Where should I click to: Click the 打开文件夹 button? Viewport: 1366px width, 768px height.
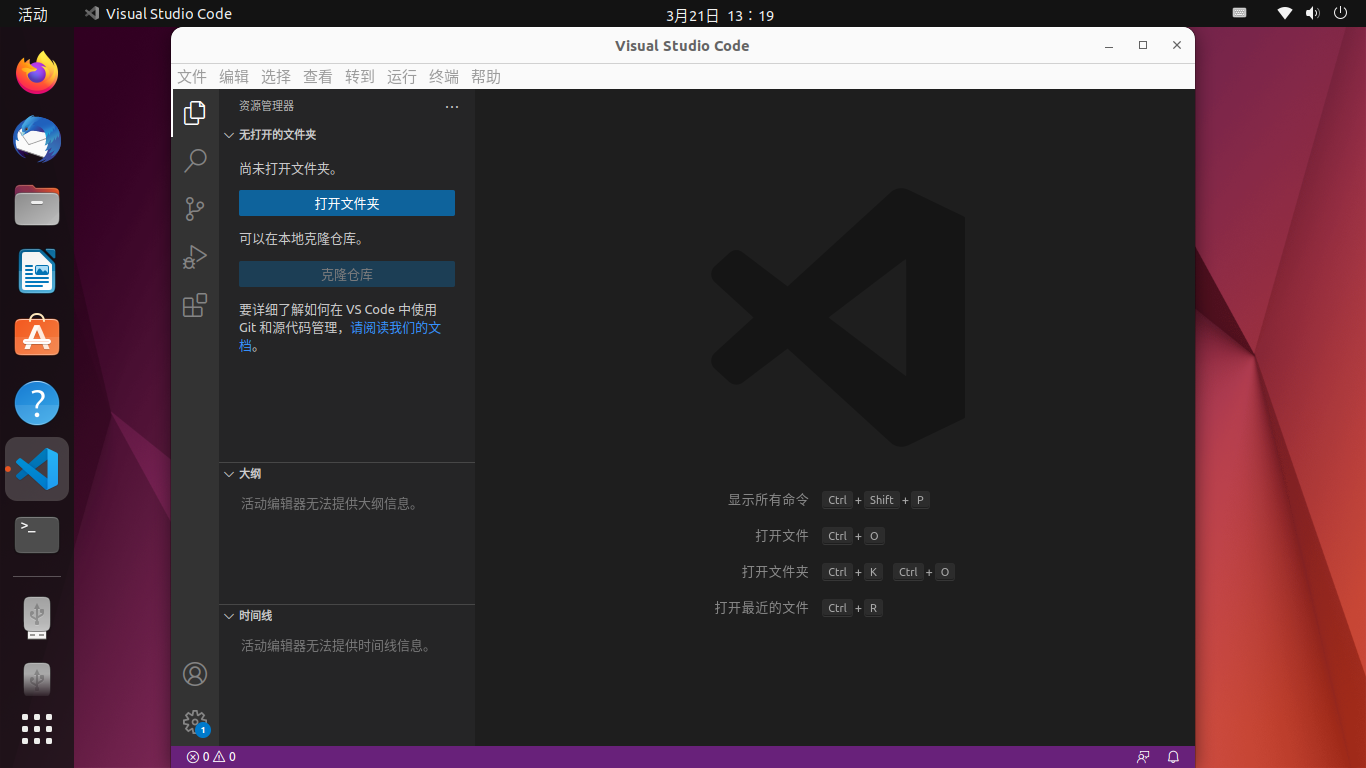coord(347,203)
